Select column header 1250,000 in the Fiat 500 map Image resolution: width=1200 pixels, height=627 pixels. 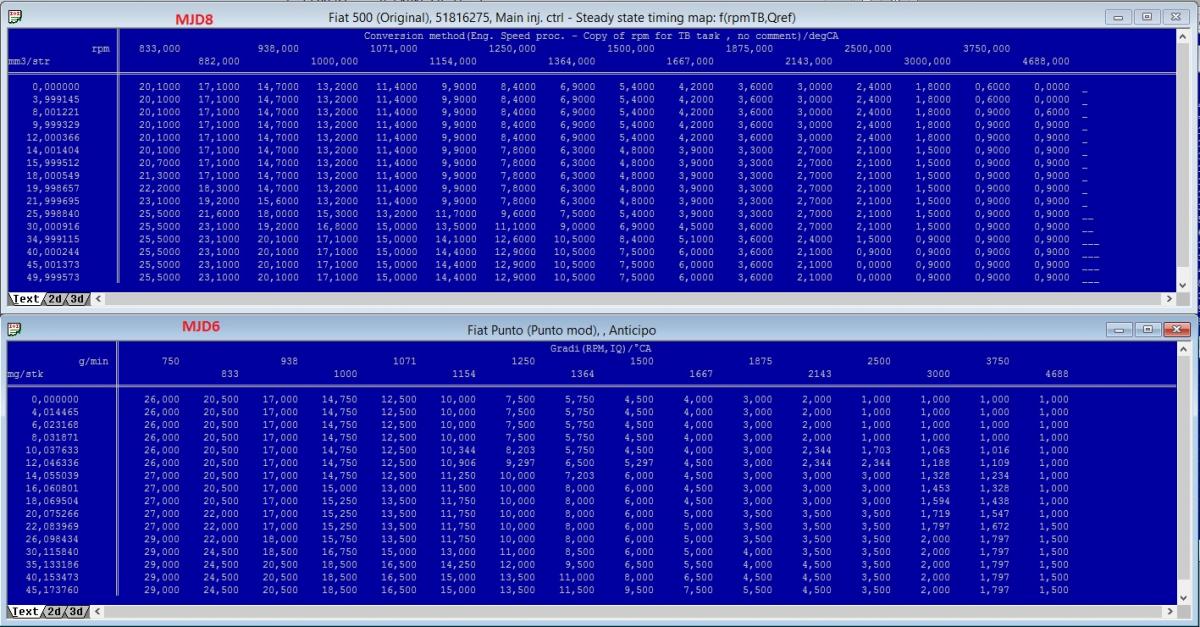pyautogui.click(x=511, y=48)
